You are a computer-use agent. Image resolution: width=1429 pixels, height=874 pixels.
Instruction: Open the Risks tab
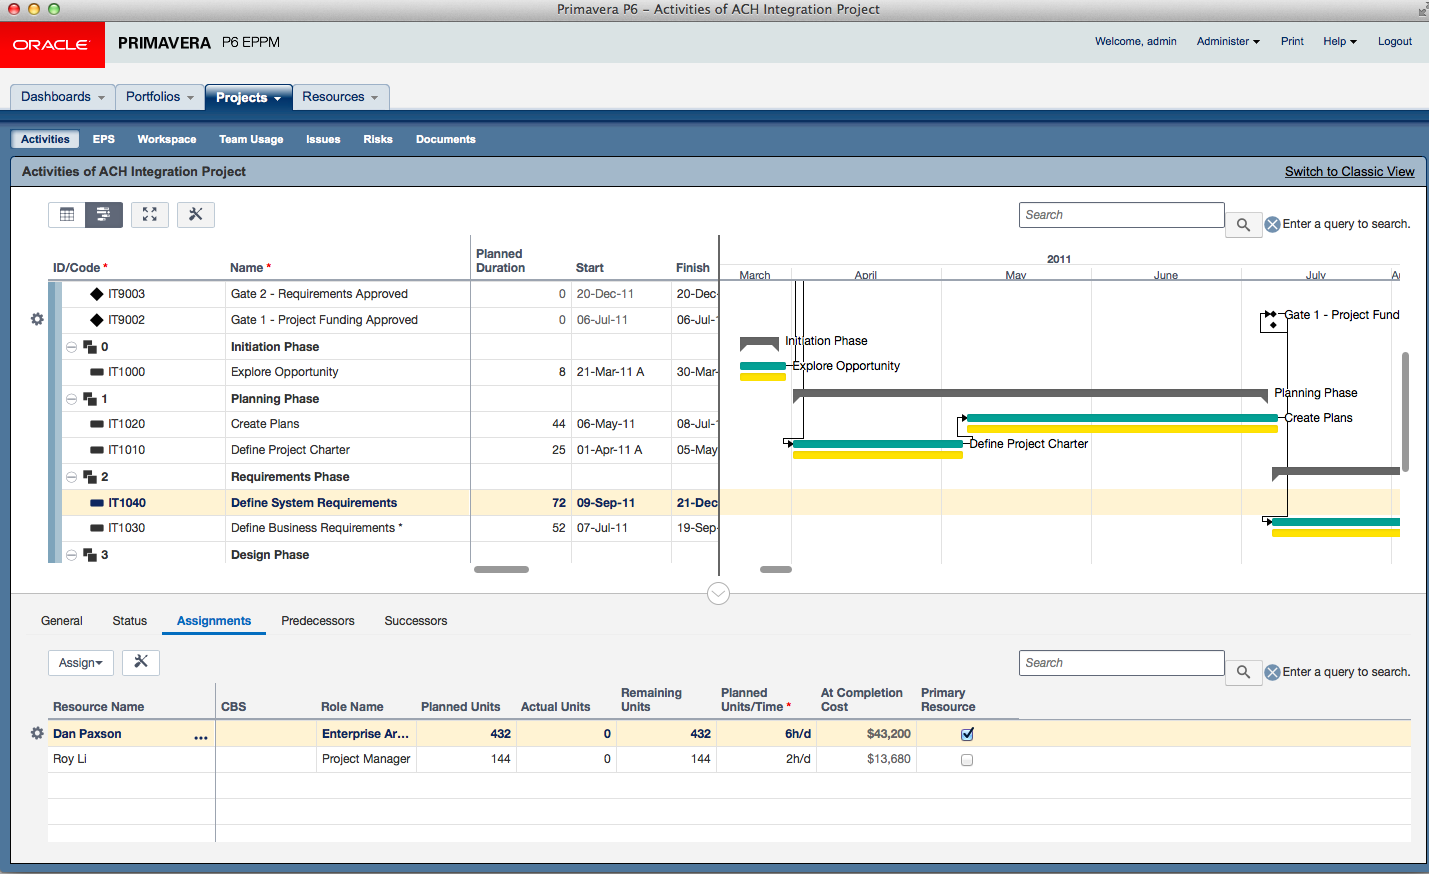pyautogui.click(x=378, y=139)
